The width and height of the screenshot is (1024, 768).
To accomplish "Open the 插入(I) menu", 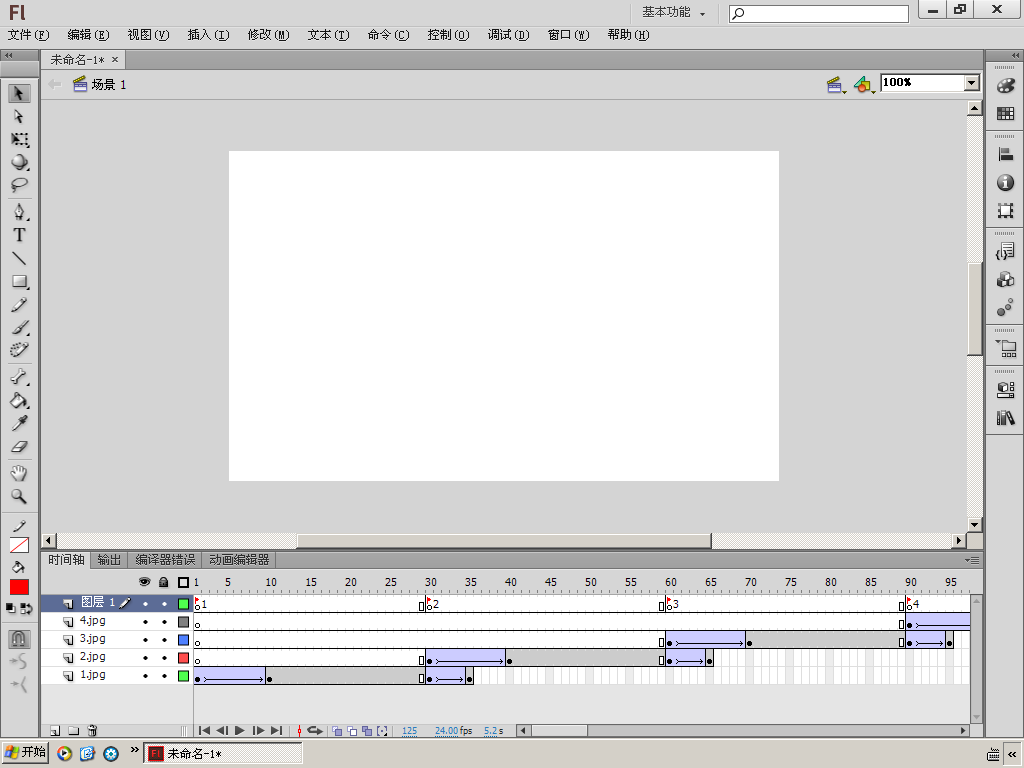I will pyautogui.click(x=208, y=35).
